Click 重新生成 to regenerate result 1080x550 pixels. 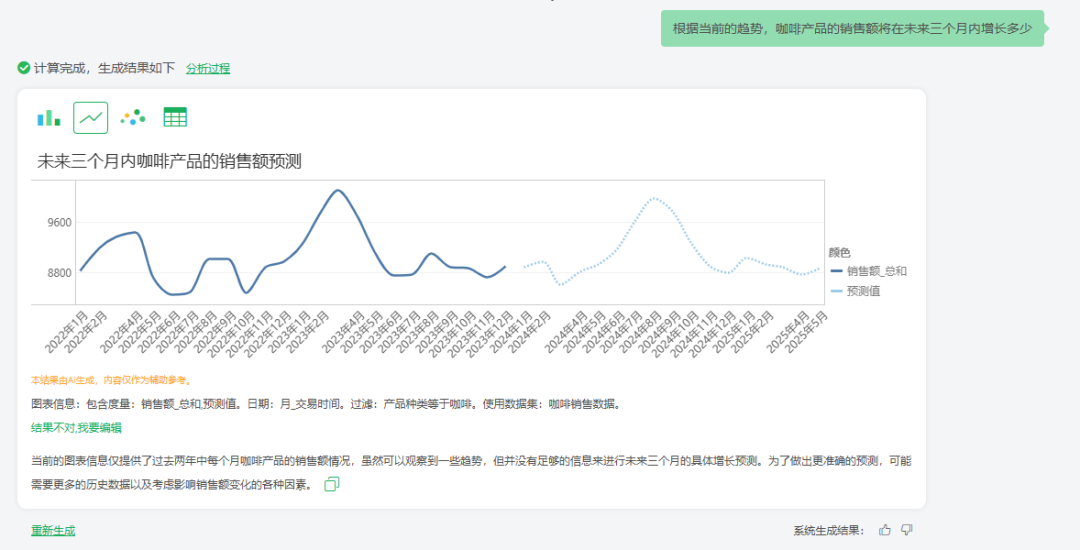pyautogui.click(x=53, y=530)
